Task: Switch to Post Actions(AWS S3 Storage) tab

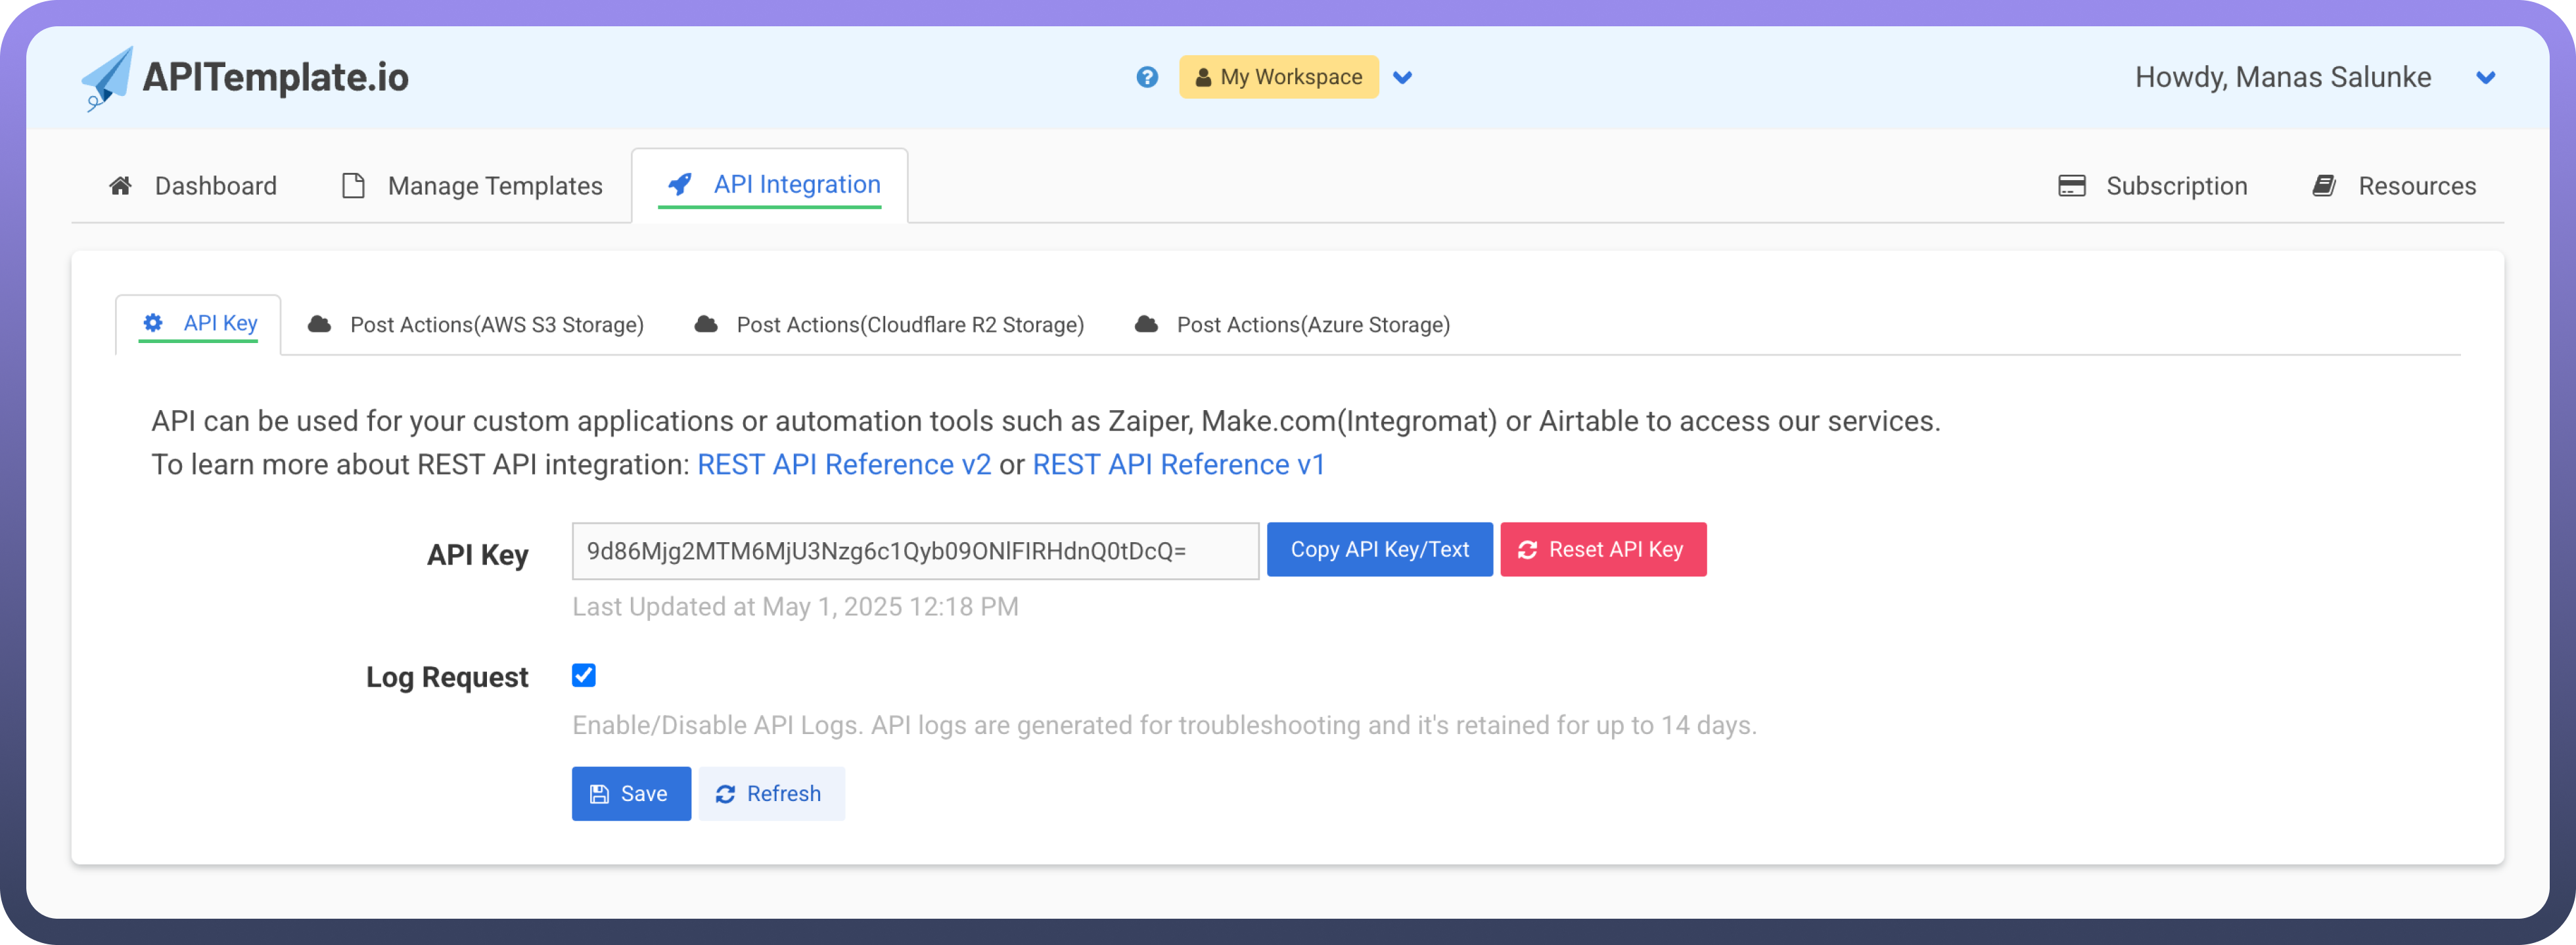Action: pyautogui.click(x=496, y=325)
